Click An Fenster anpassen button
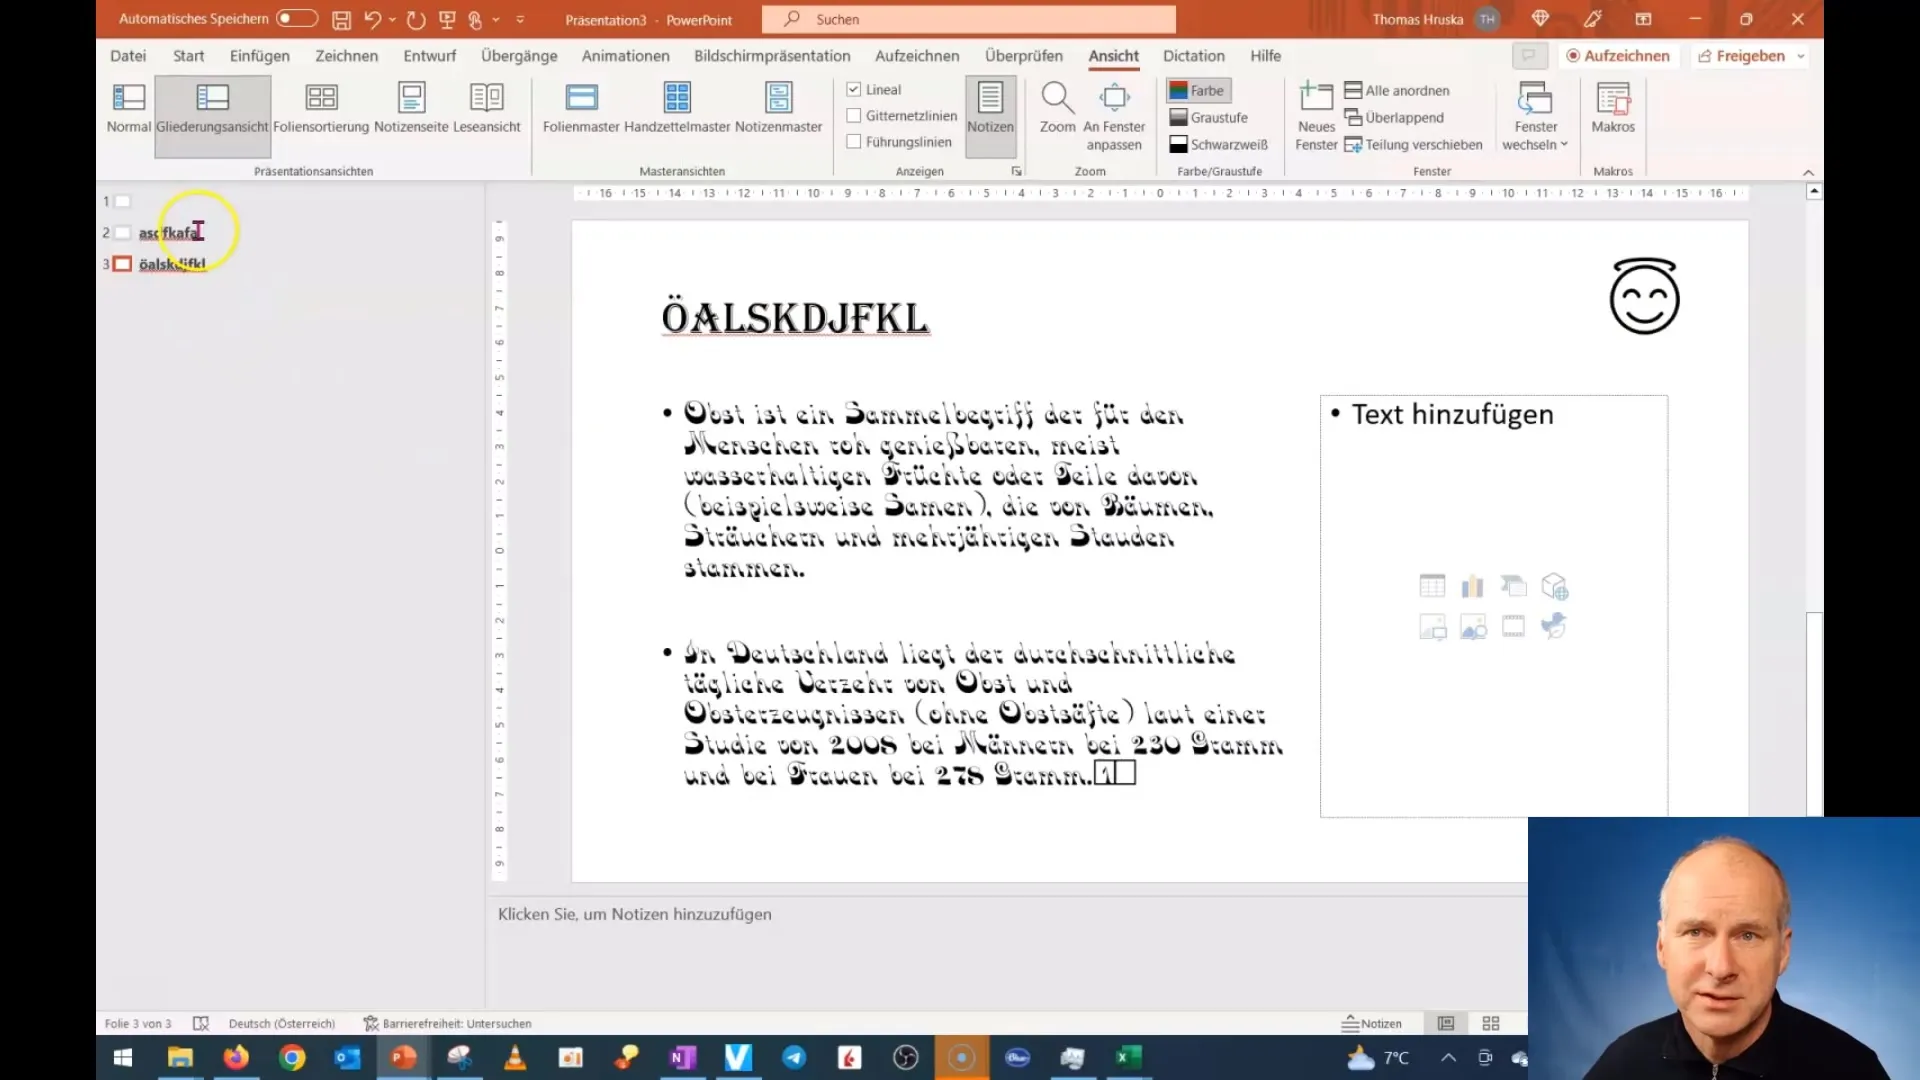 pyautogui.click(x=1113, y=108)
